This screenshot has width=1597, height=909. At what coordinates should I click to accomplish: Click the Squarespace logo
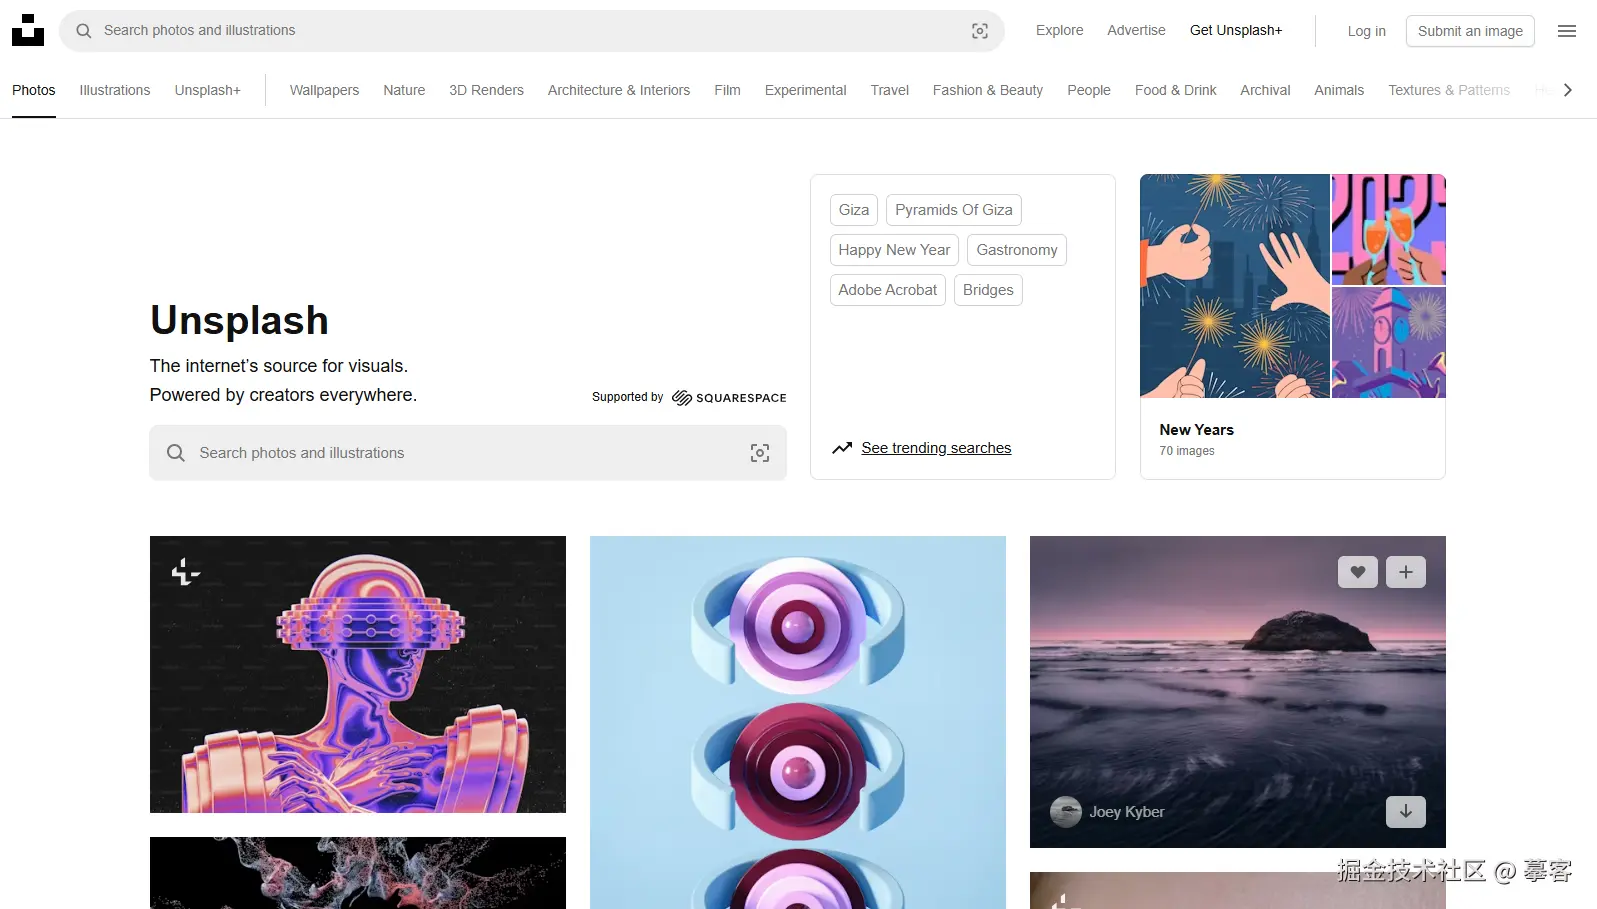click(x=729, y=398)
